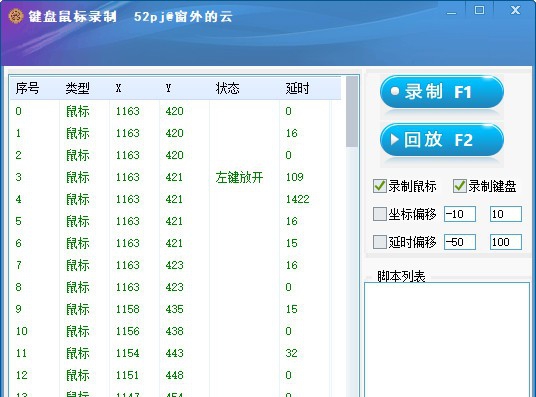Click Y value 443 in row 11
This screenshot has height=397, width=536.
point(175,353)
